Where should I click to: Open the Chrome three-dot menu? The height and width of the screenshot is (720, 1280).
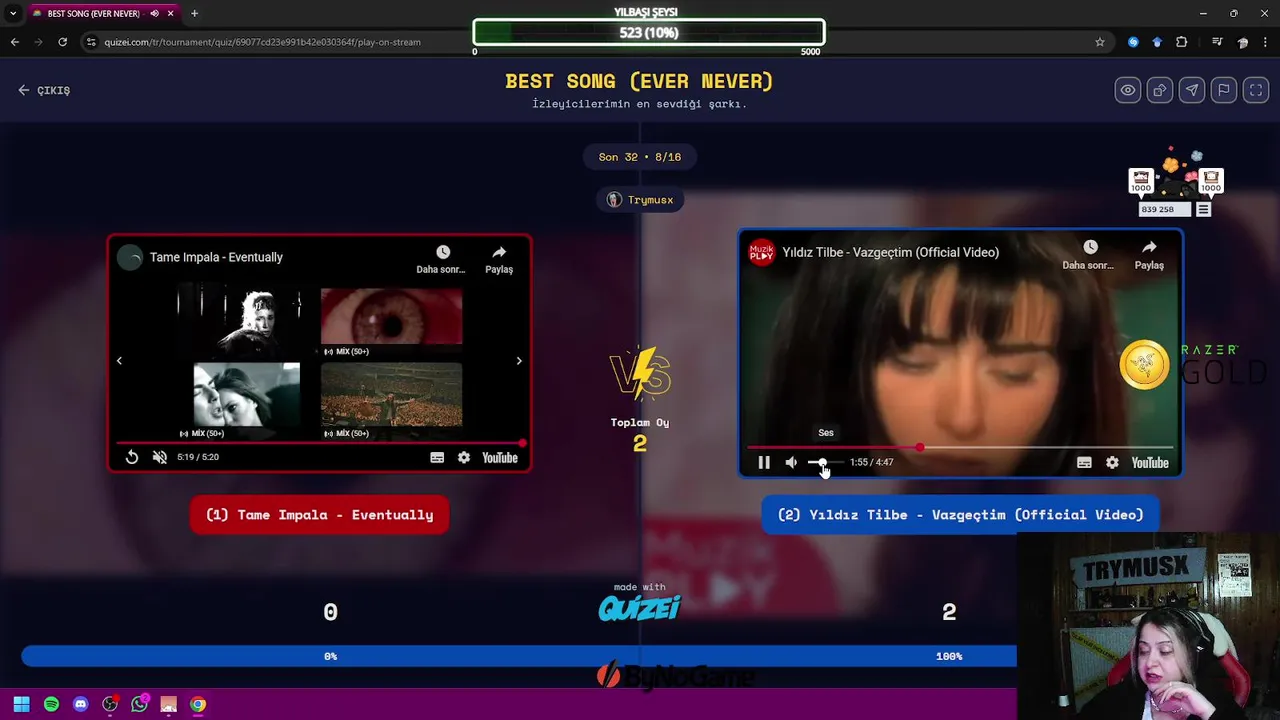click(x=1267, y=42)
